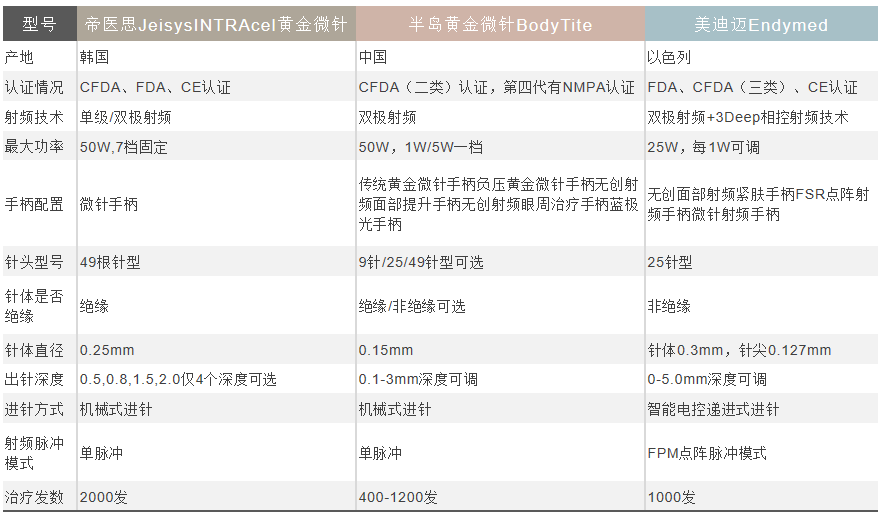
Task: Select the 50W，1W/5W一档 cell
Action: tap(500, 146)
